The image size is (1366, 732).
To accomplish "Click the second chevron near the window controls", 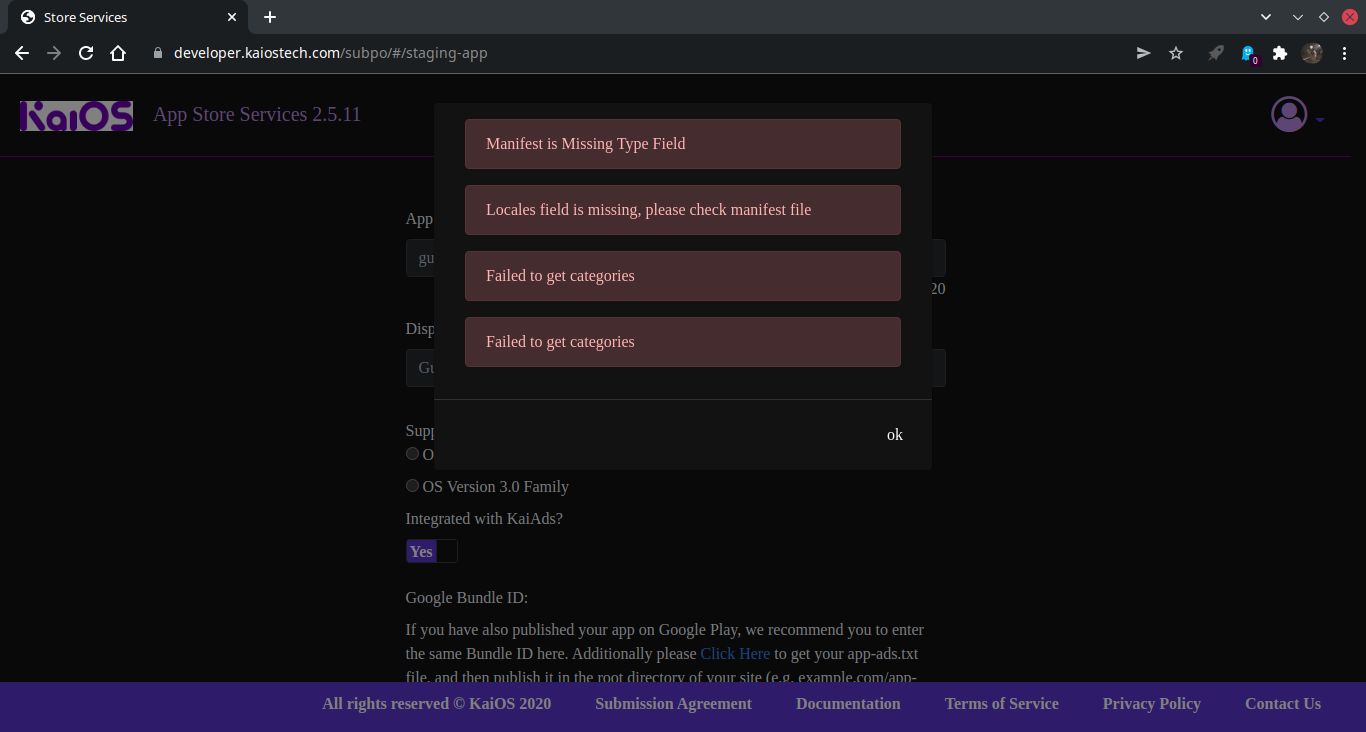I will click(1296, 16).
